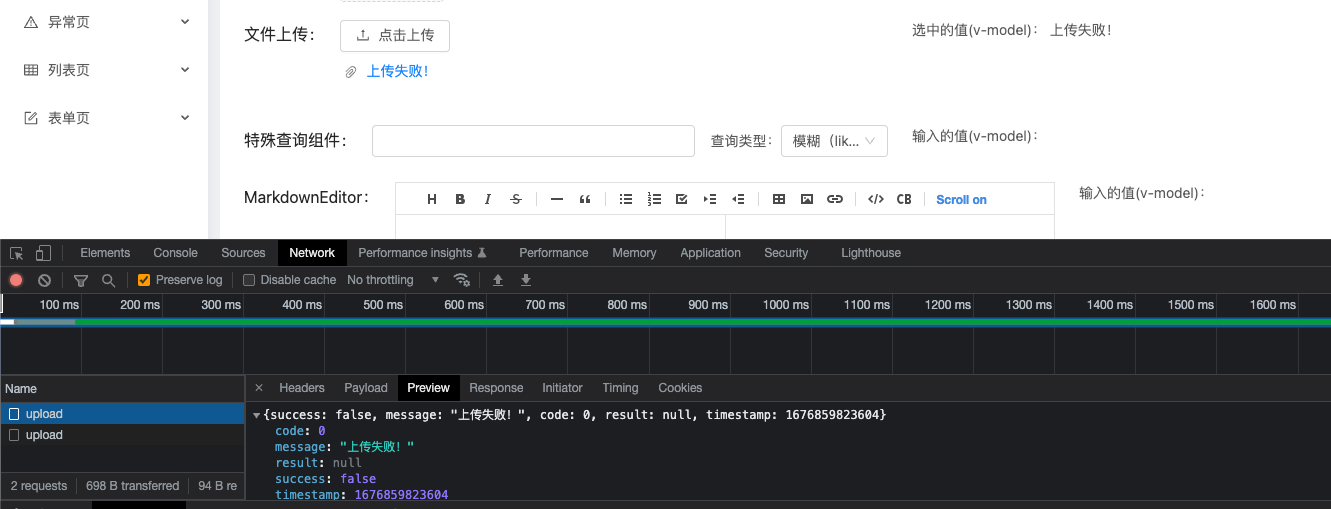
Task: Toggle bold formatting in MarkdownEditor
Action: [460, 199]
